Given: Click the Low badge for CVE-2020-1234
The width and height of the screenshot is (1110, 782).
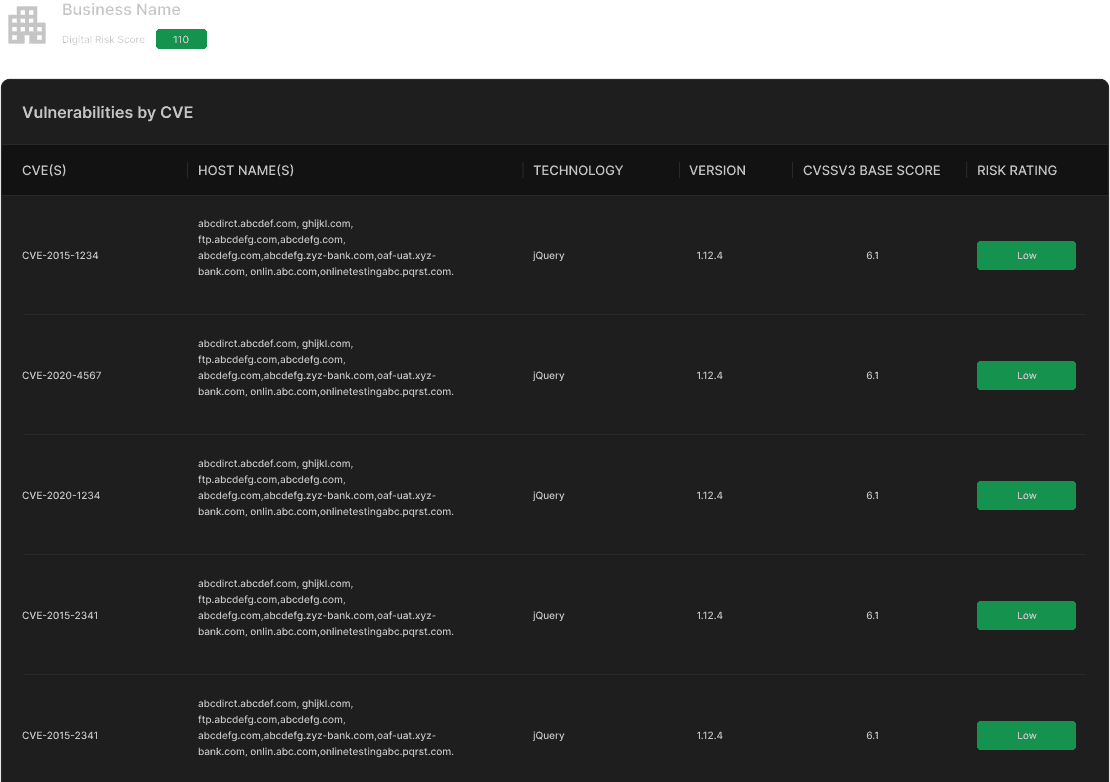Looking at the screenshot, I should pos(1026,495).
